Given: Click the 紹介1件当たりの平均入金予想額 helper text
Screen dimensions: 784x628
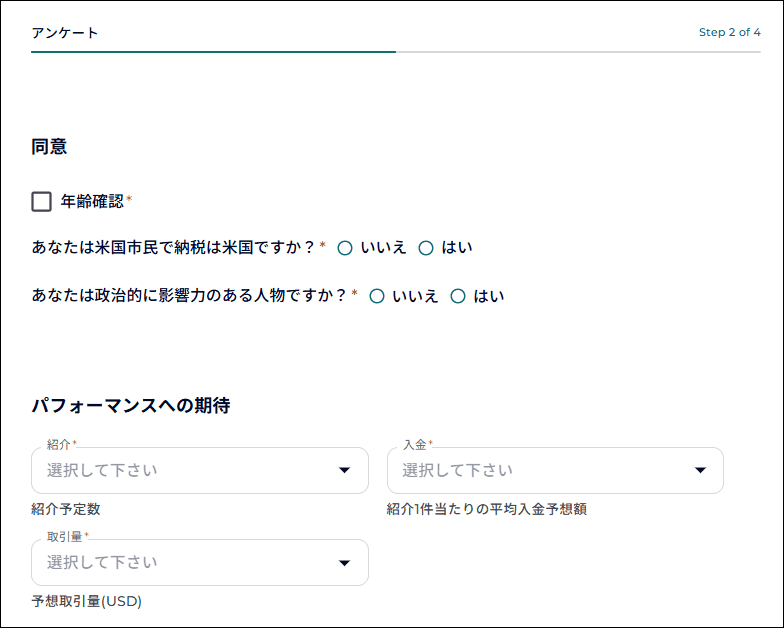Looking at the screenshot, I should point(486,509).
